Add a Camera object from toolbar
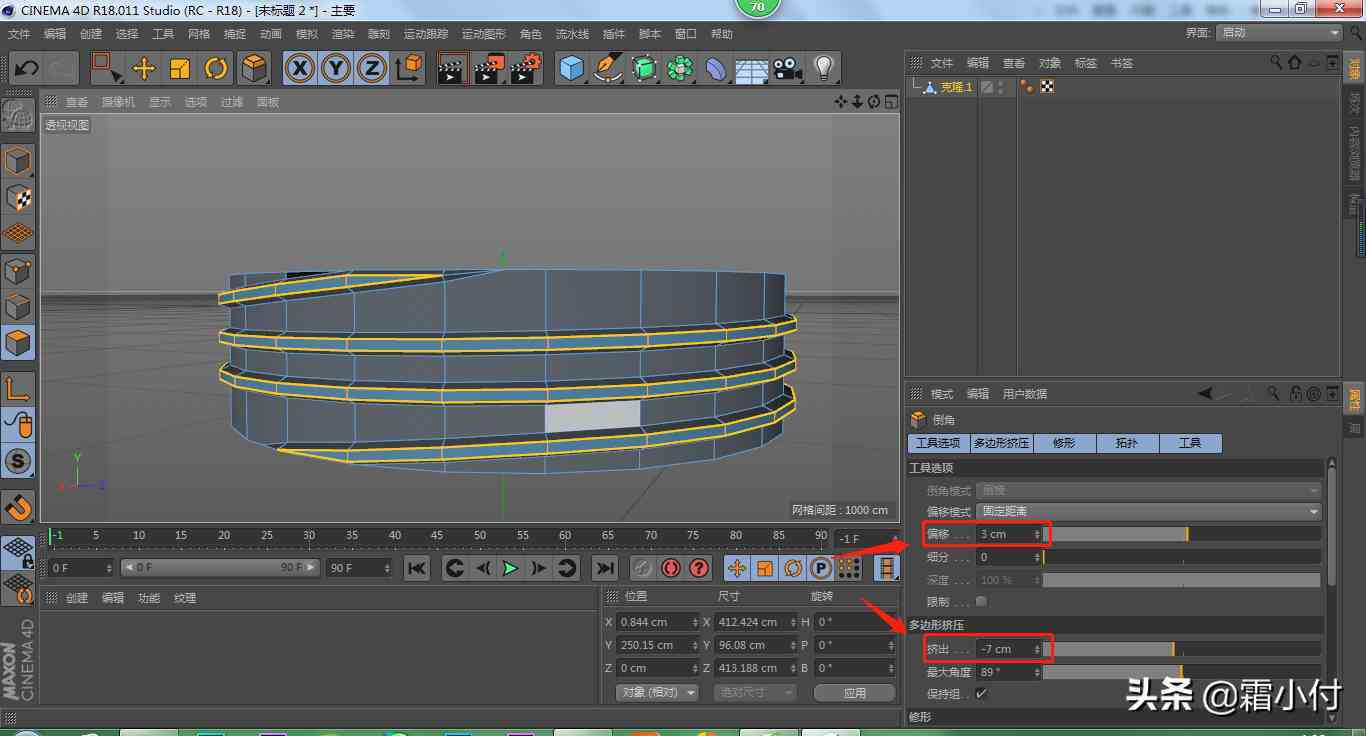 click(x=787, y=68)
